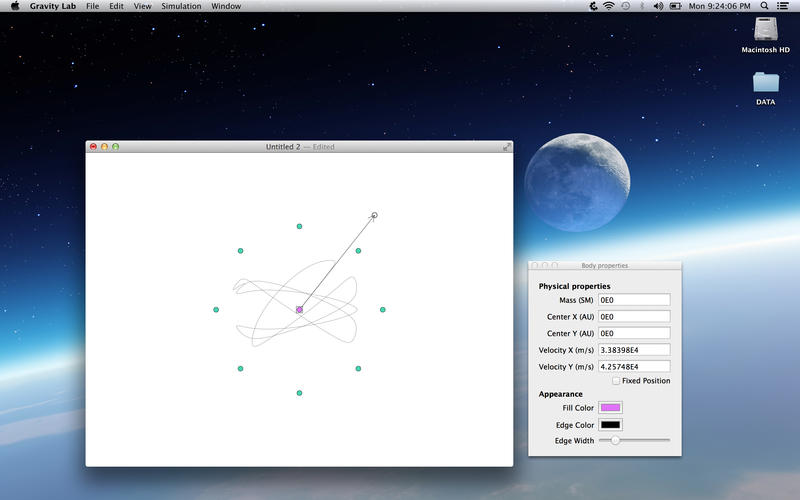800x500 pixels.
Task: Select the pink body at the center
Action: [299, 310]
